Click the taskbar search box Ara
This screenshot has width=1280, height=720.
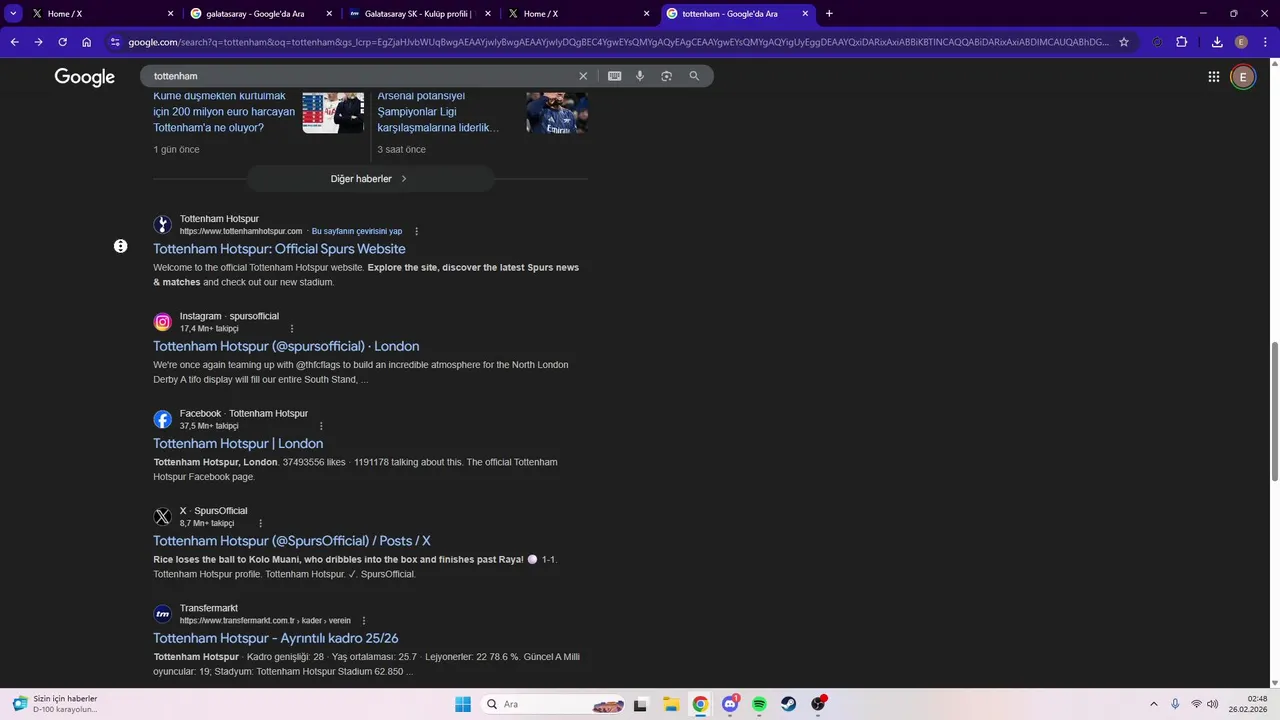click(554, 704)
